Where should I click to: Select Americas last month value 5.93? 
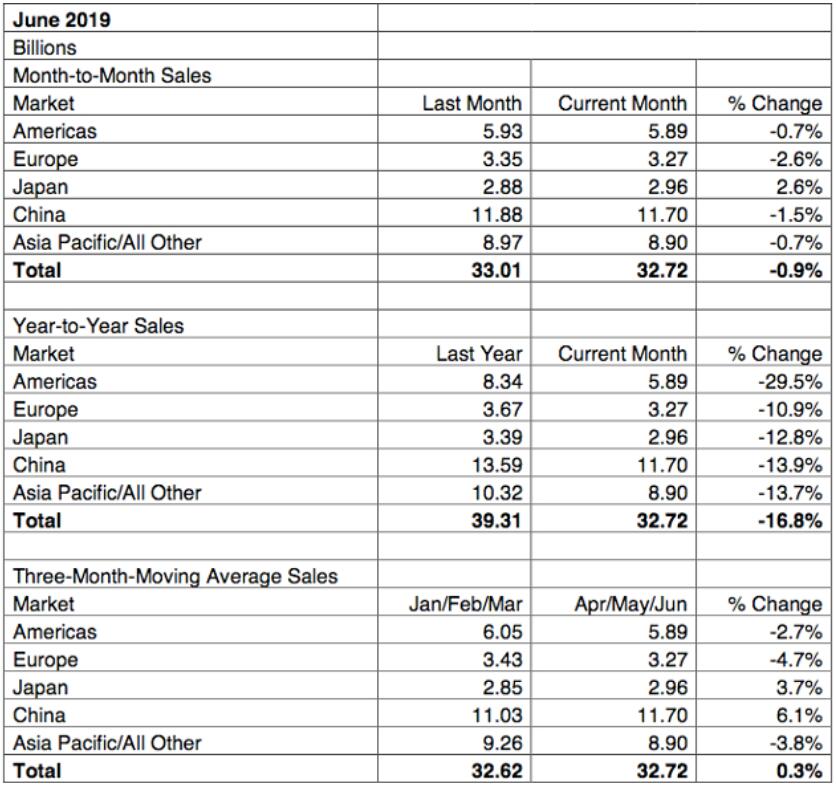coord(454,130)
